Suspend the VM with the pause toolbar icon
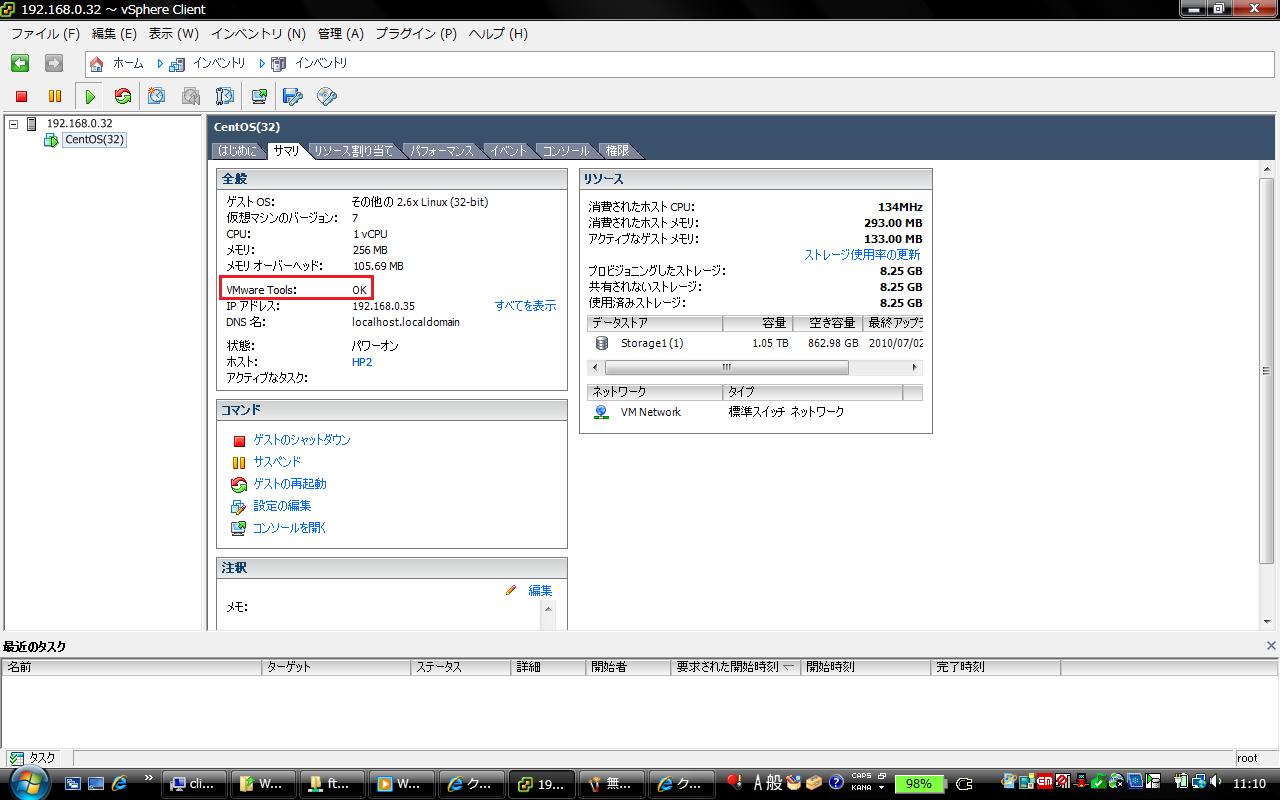Screen dimensions: 1280x800 55,96
